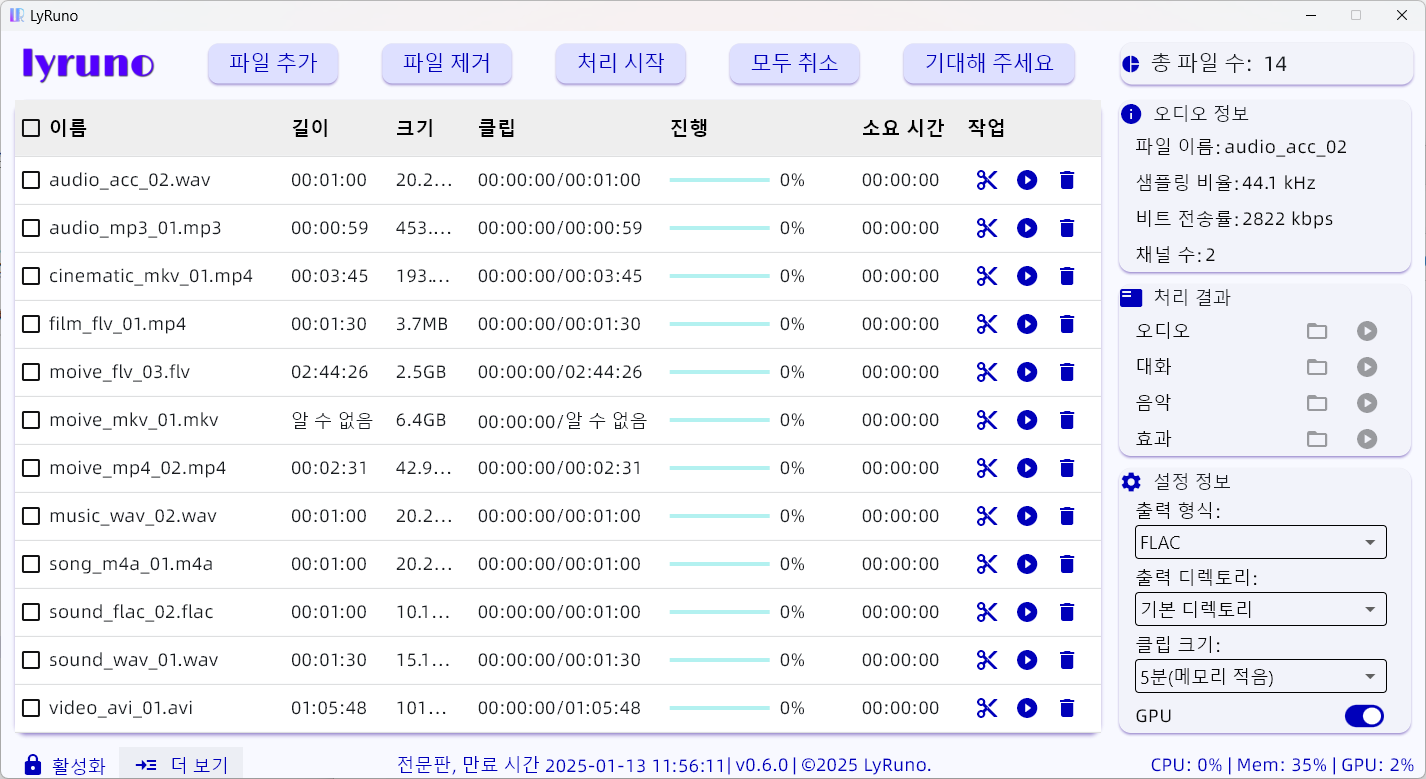Select the checkbox for film_flv_01.mp4
Image resolution: width=1426 pixels, height=779 pixels.
30,324
